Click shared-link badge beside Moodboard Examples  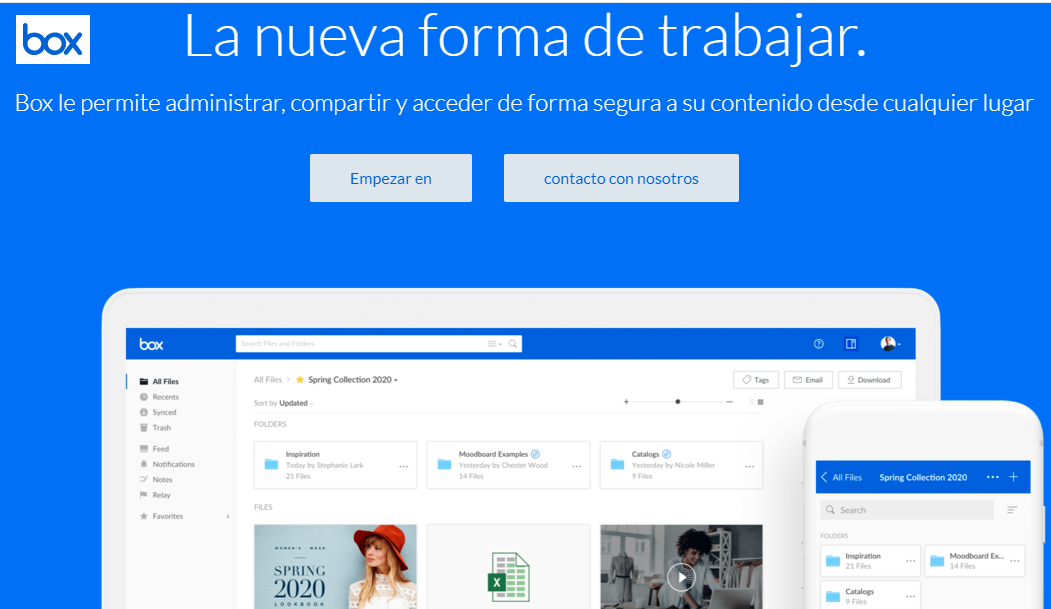(536, 454)
